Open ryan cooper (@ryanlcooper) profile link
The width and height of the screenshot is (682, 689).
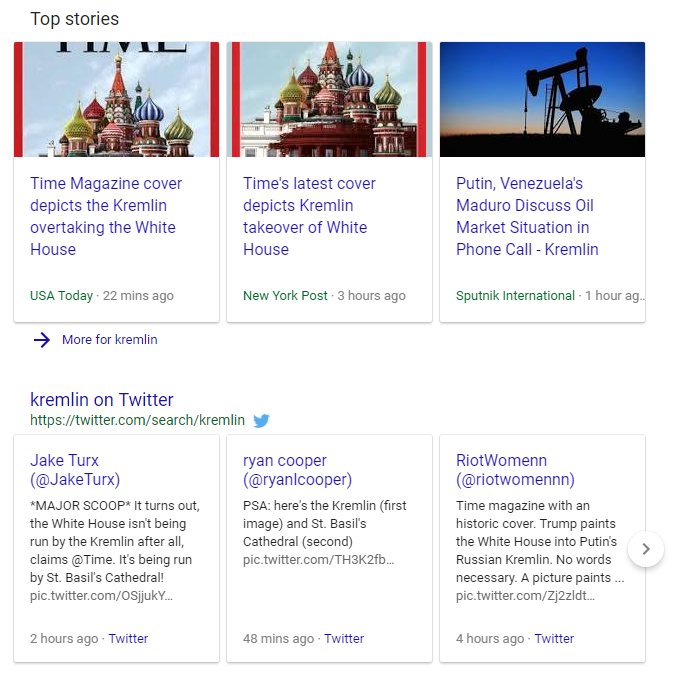click(297, 470)
